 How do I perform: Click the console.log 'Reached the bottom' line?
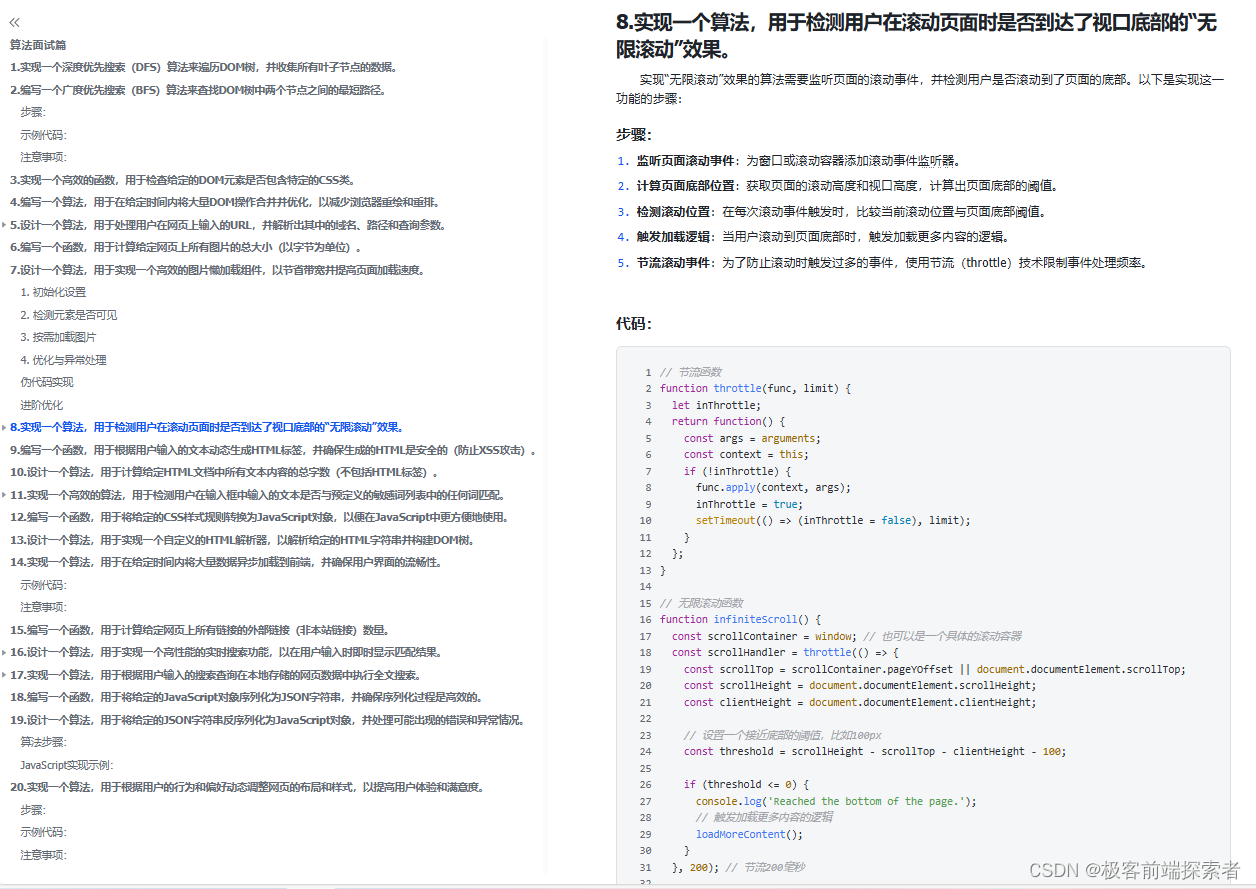(x=836, y=801)
